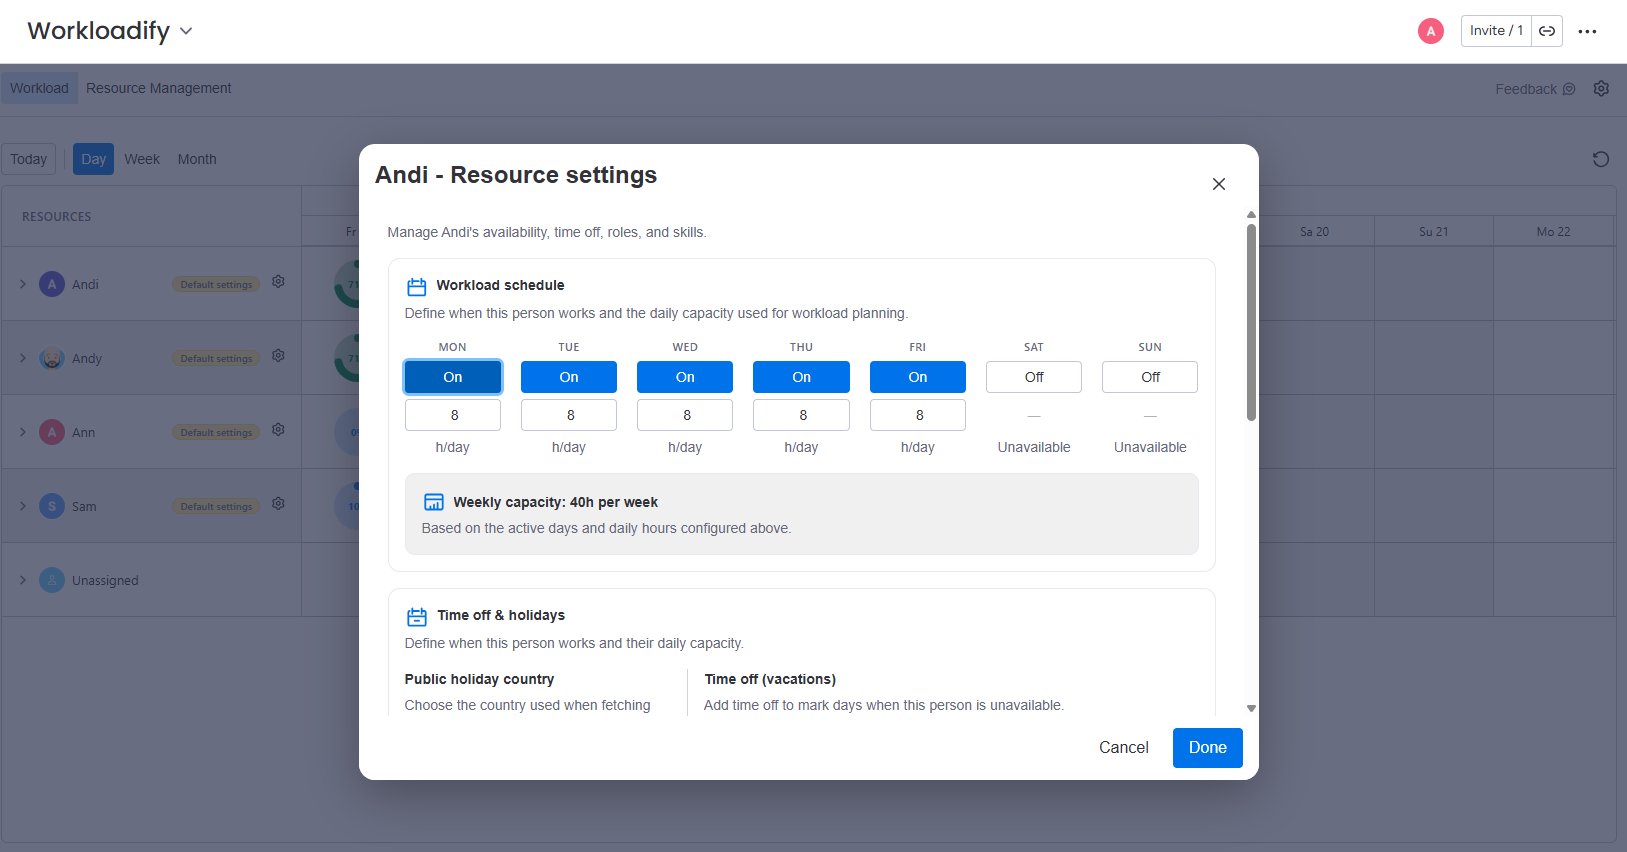Click the Invite / 1 button
Screen dimensions: 1627x852
pyautogui.click(x=1496, y=31)
